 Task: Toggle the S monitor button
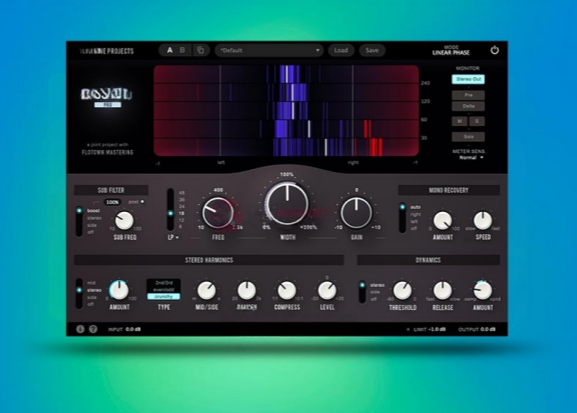(477, 121)
